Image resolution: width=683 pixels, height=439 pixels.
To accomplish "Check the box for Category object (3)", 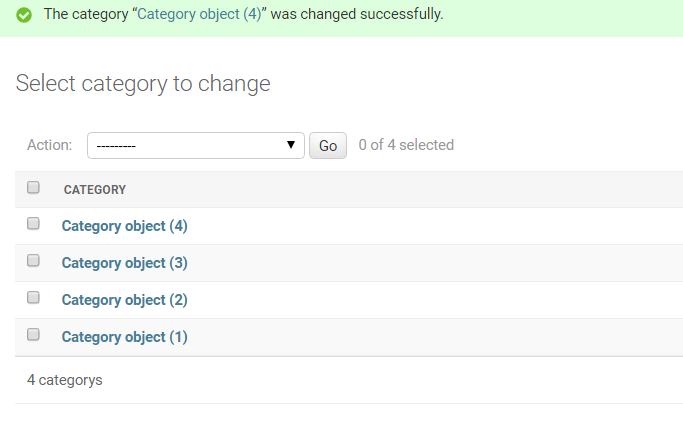I will [x=33, y=260].
